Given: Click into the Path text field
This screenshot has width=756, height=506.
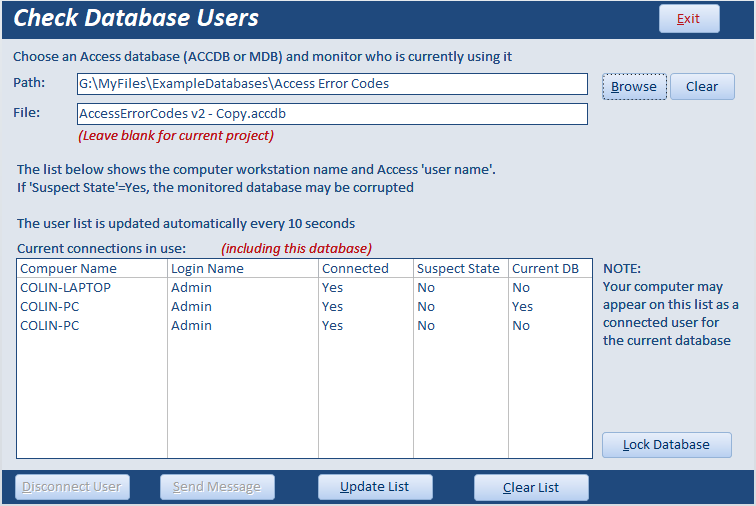Looking at the screenshot, I should 332,84.
